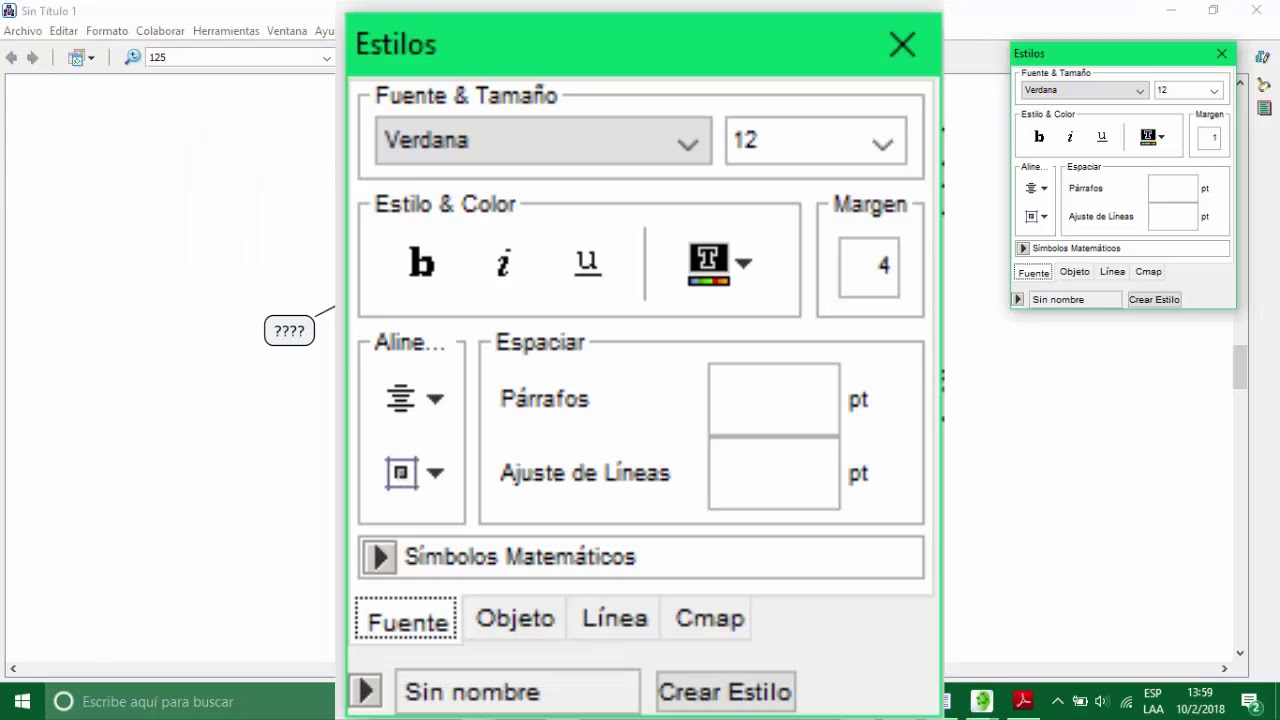1280x720 pixels.
Task: Toggle bold in the small Estilos window
Action: (1039, 137)
